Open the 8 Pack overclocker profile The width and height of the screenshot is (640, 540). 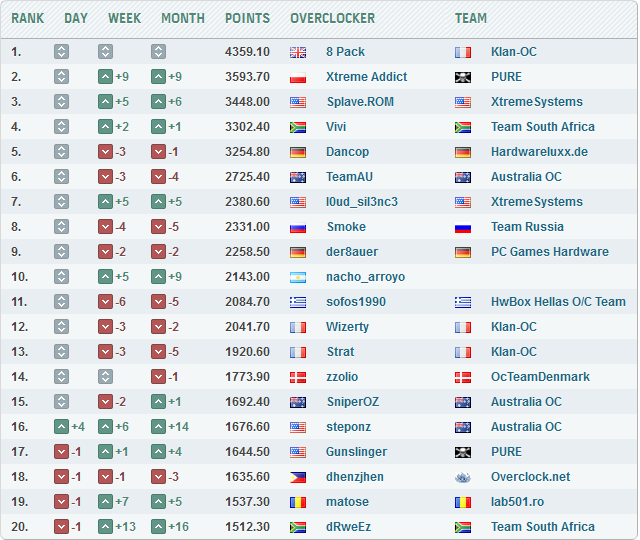tap(345, 51)
